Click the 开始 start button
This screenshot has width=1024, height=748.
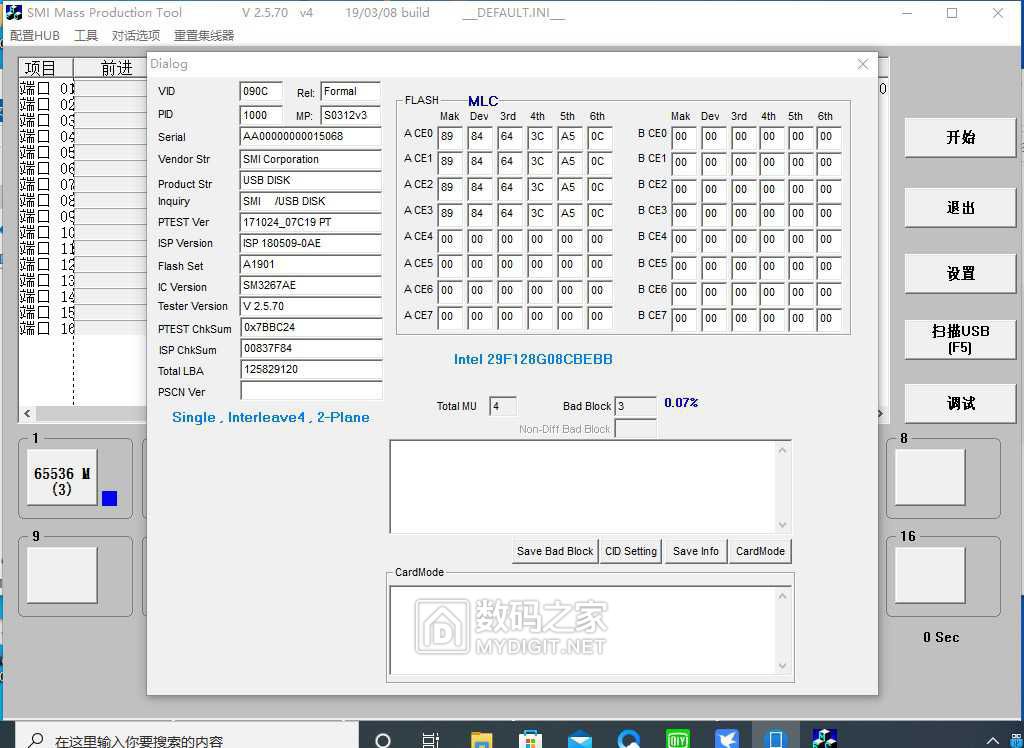point(960,137)
